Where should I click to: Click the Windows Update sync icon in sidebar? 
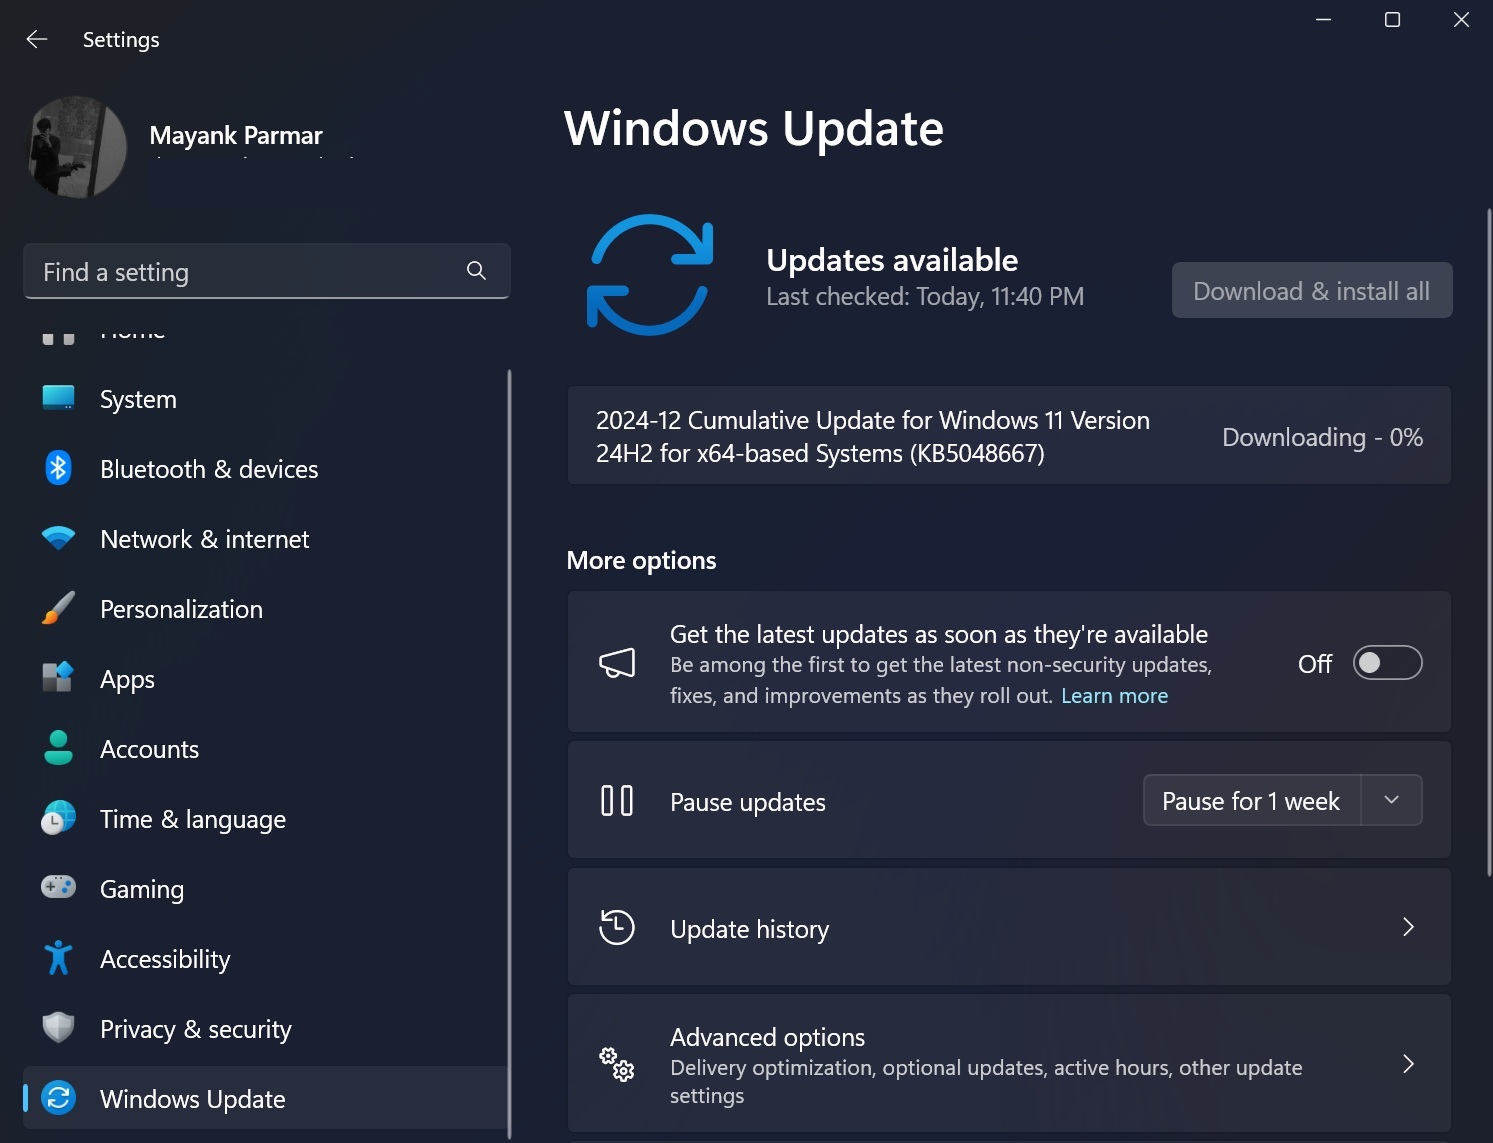(59, 1097)
